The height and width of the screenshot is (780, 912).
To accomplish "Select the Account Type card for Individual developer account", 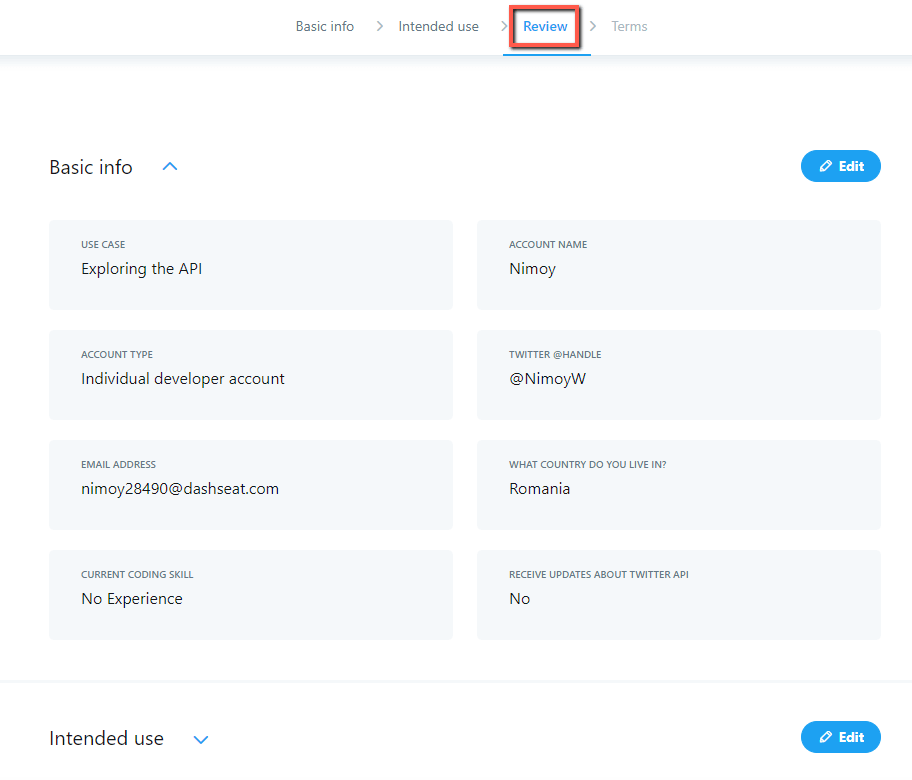I will point(250,375).
